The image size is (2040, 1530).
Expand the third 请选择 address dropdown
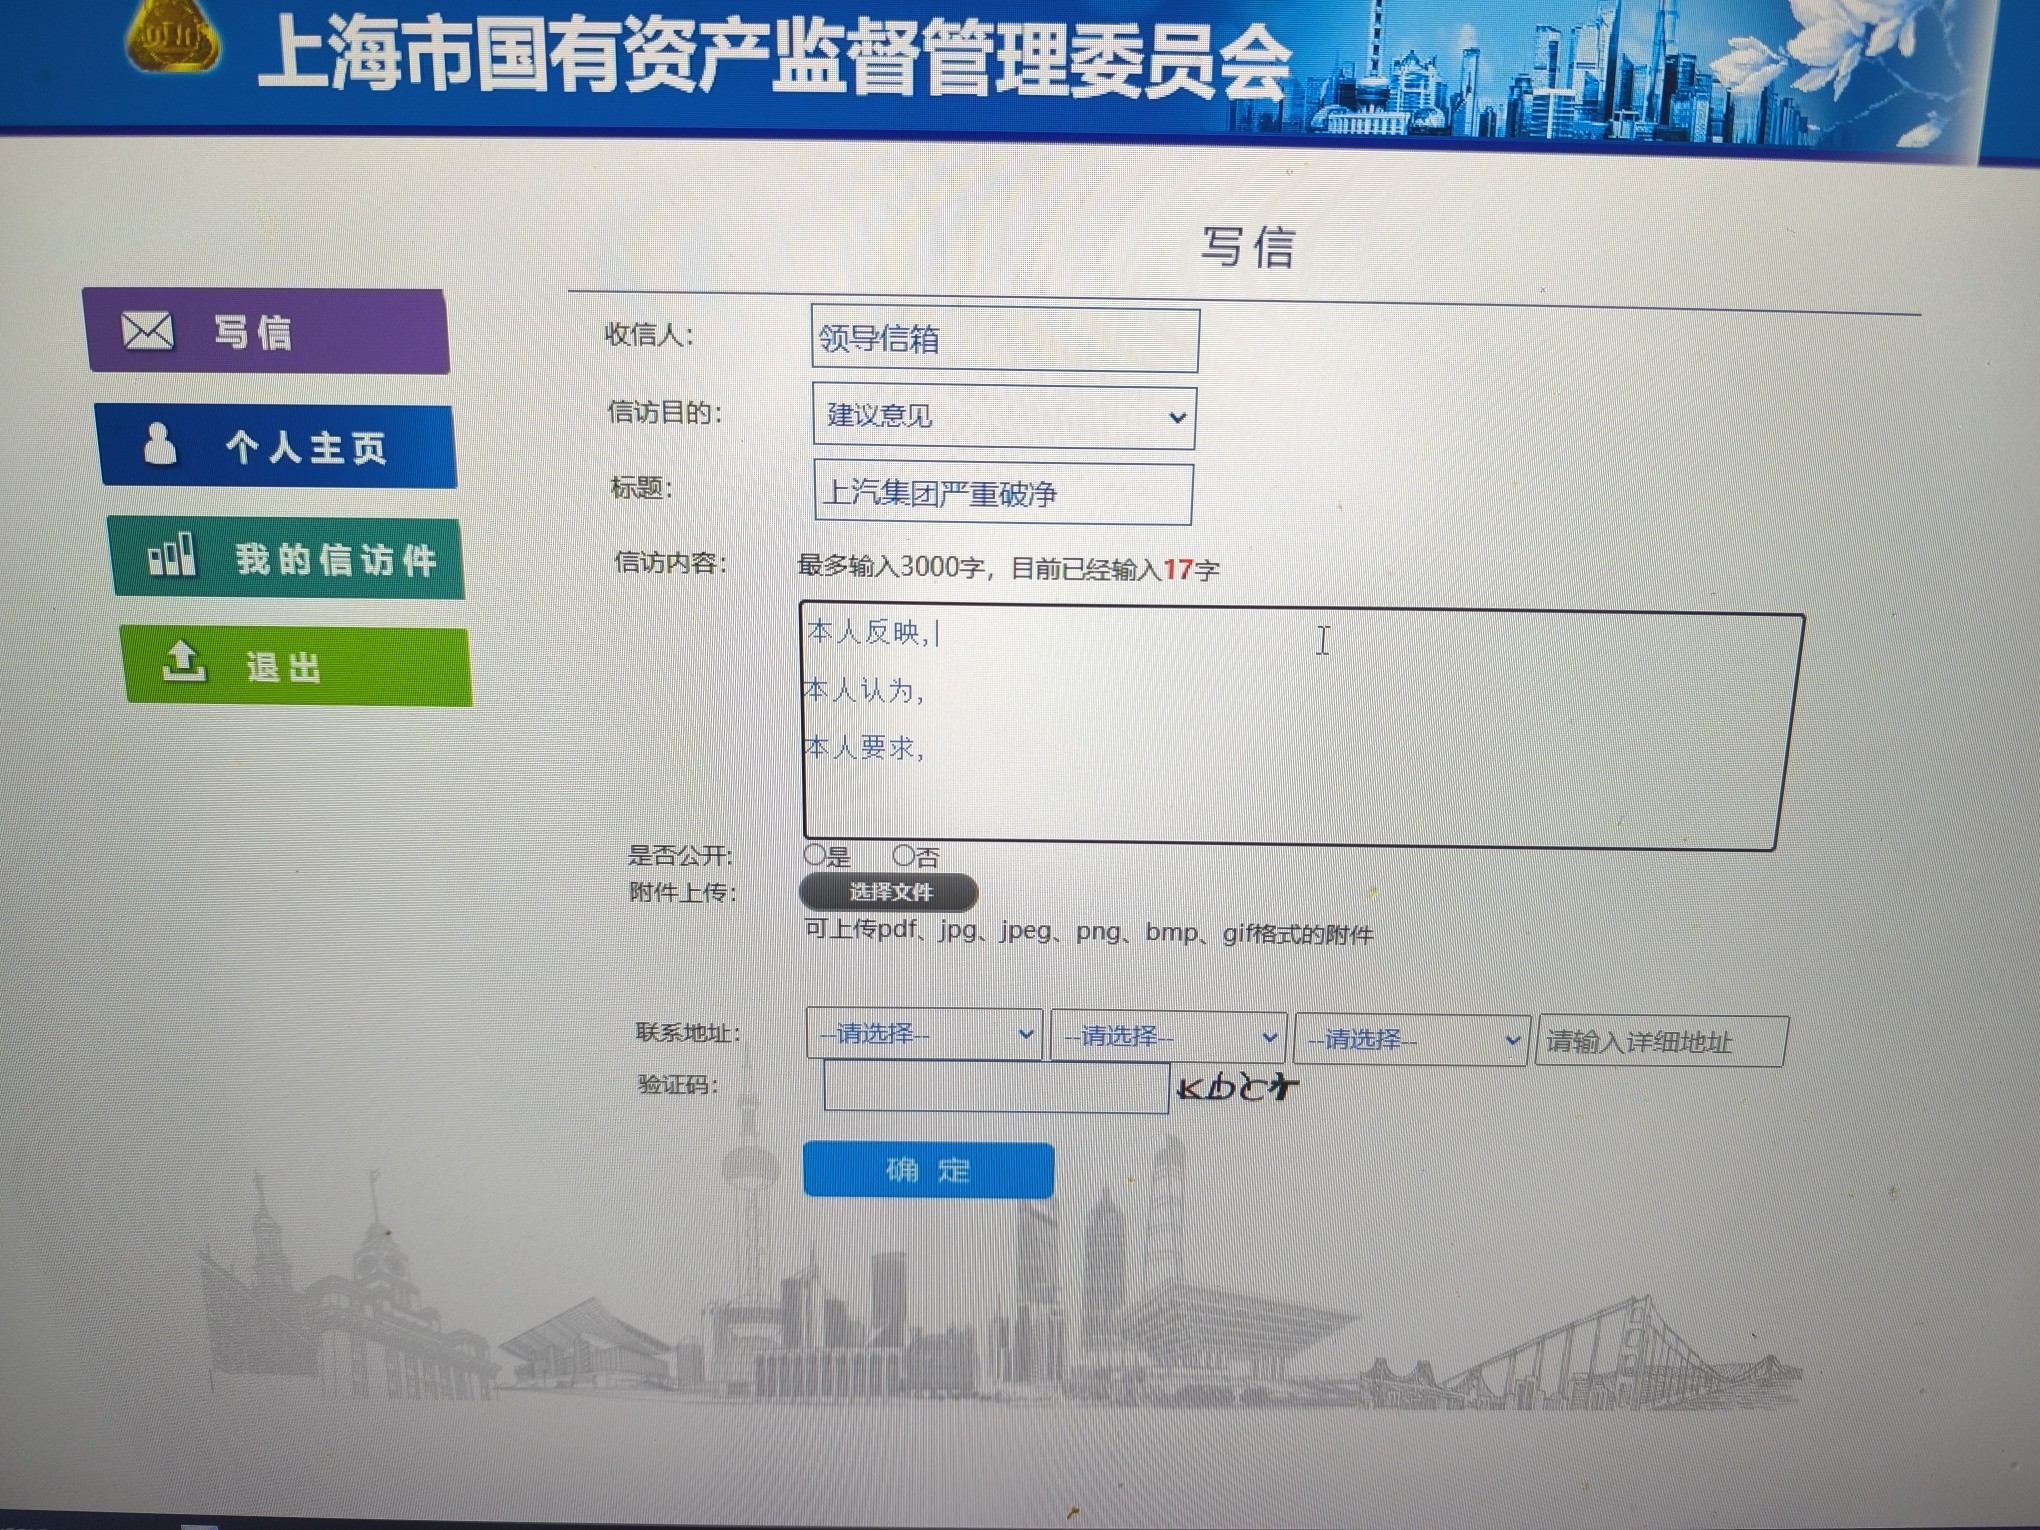[x=1411, y=1040]
